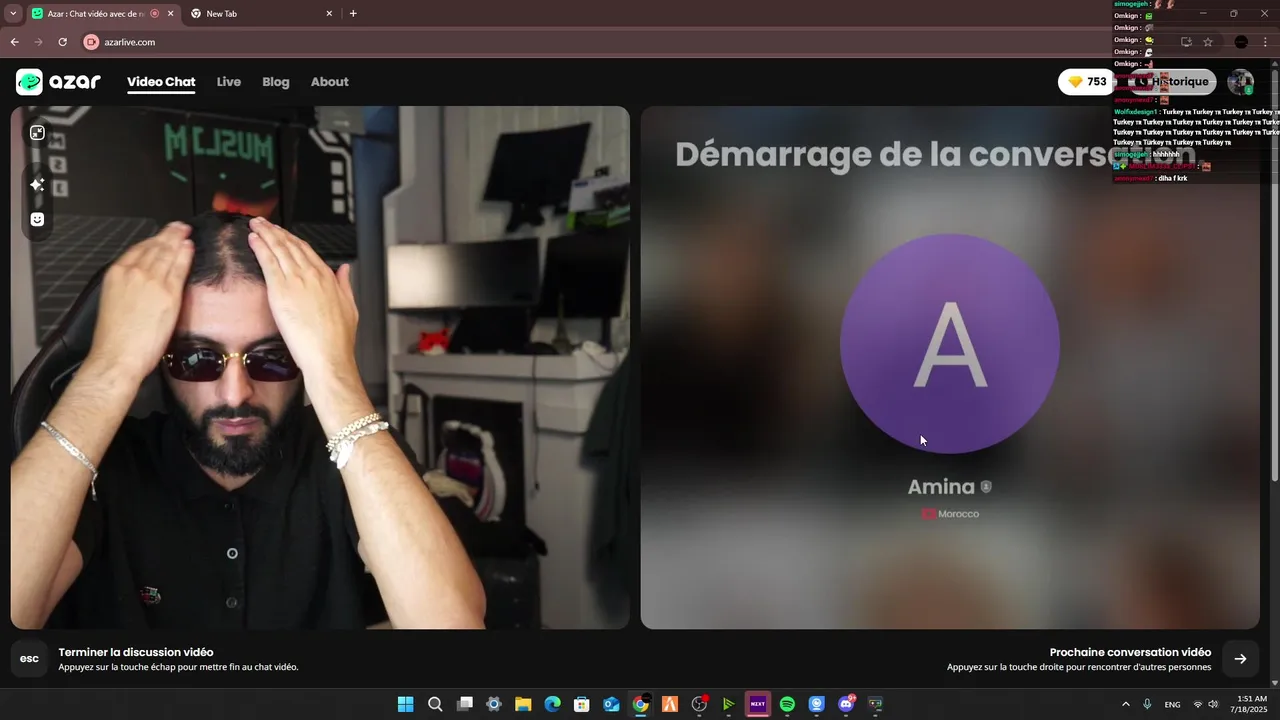Open the Chrome three-dot menu
1280x720 pixels.
[1267, 42]
